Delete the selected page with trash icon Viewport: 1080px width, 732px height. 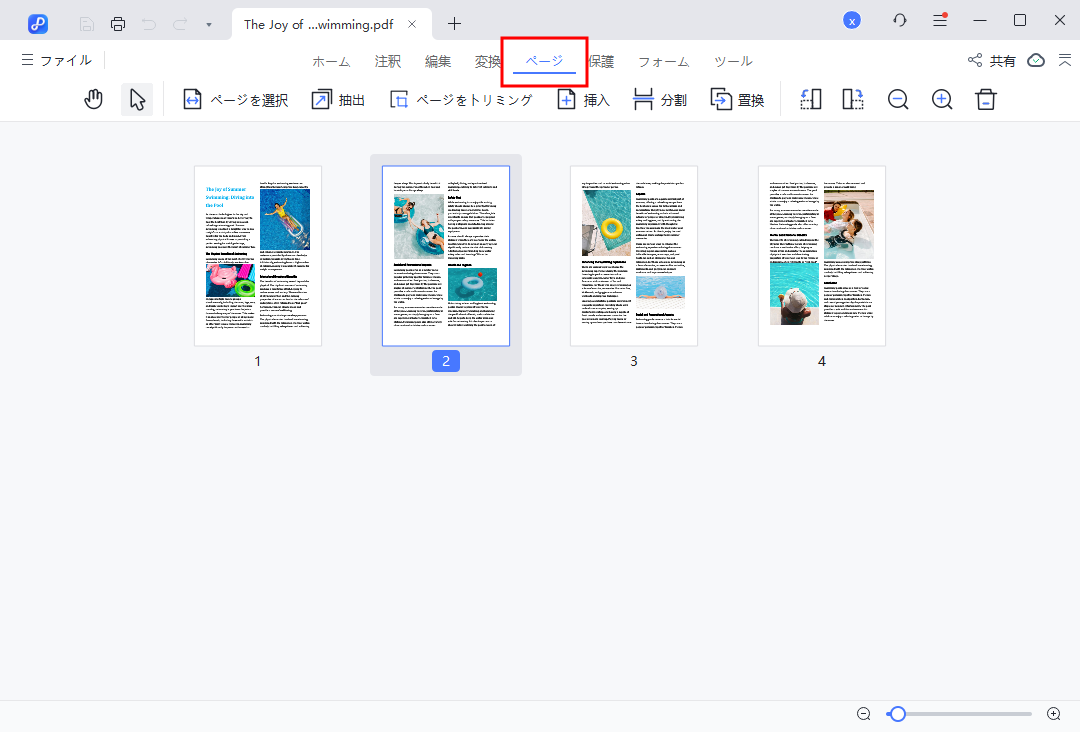986,100
